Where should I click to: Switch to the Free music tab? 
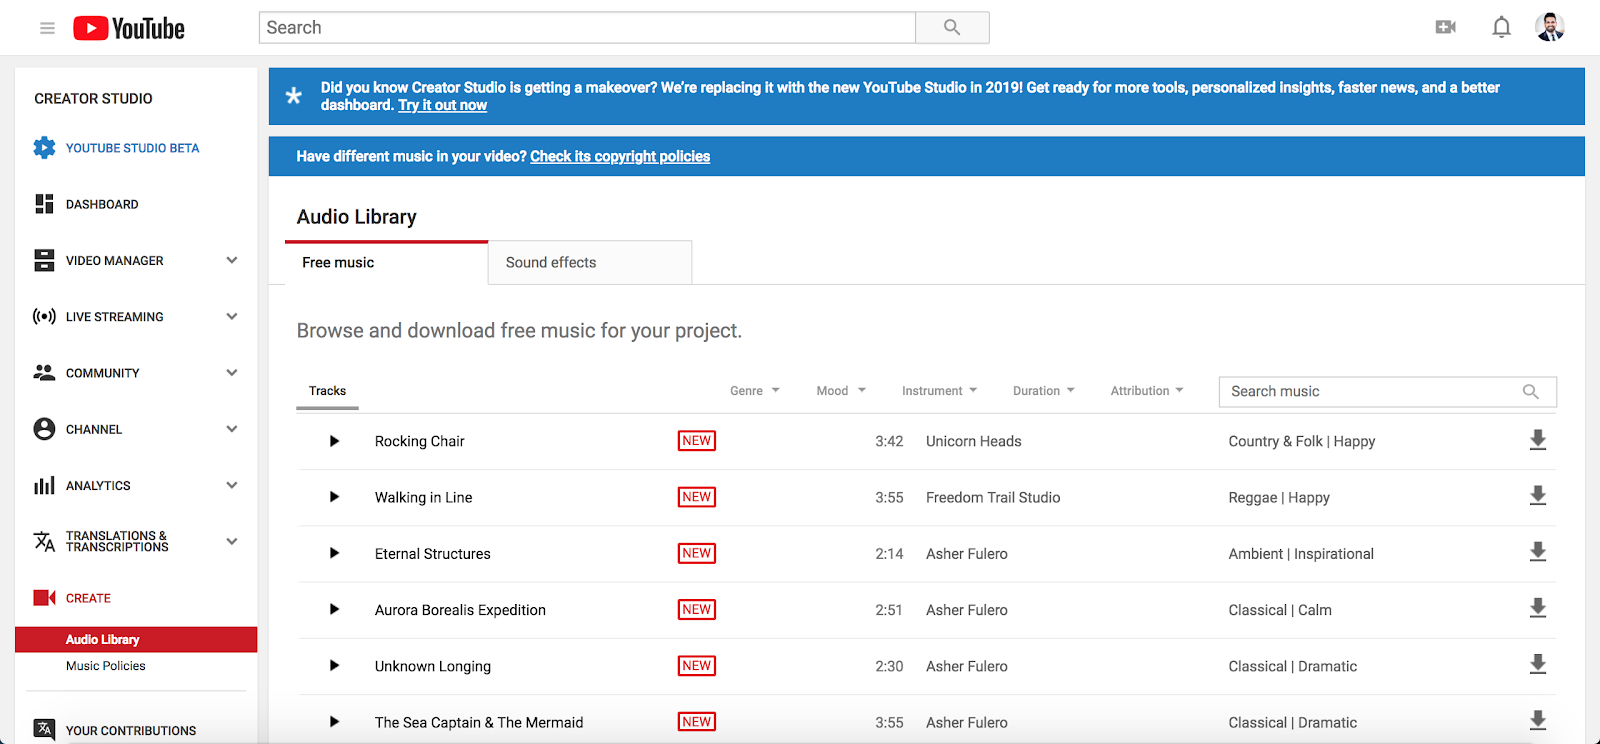[386, 263]
